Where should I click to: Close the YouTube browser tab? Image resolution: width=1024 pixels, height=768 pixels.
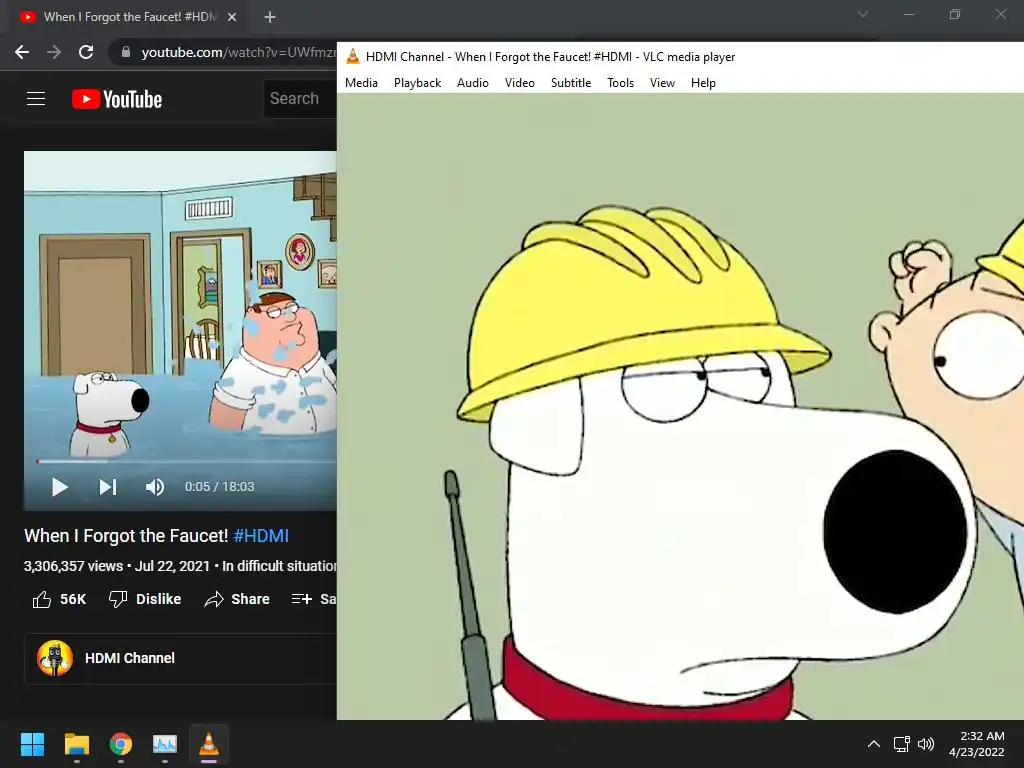(x=232, y=17)
